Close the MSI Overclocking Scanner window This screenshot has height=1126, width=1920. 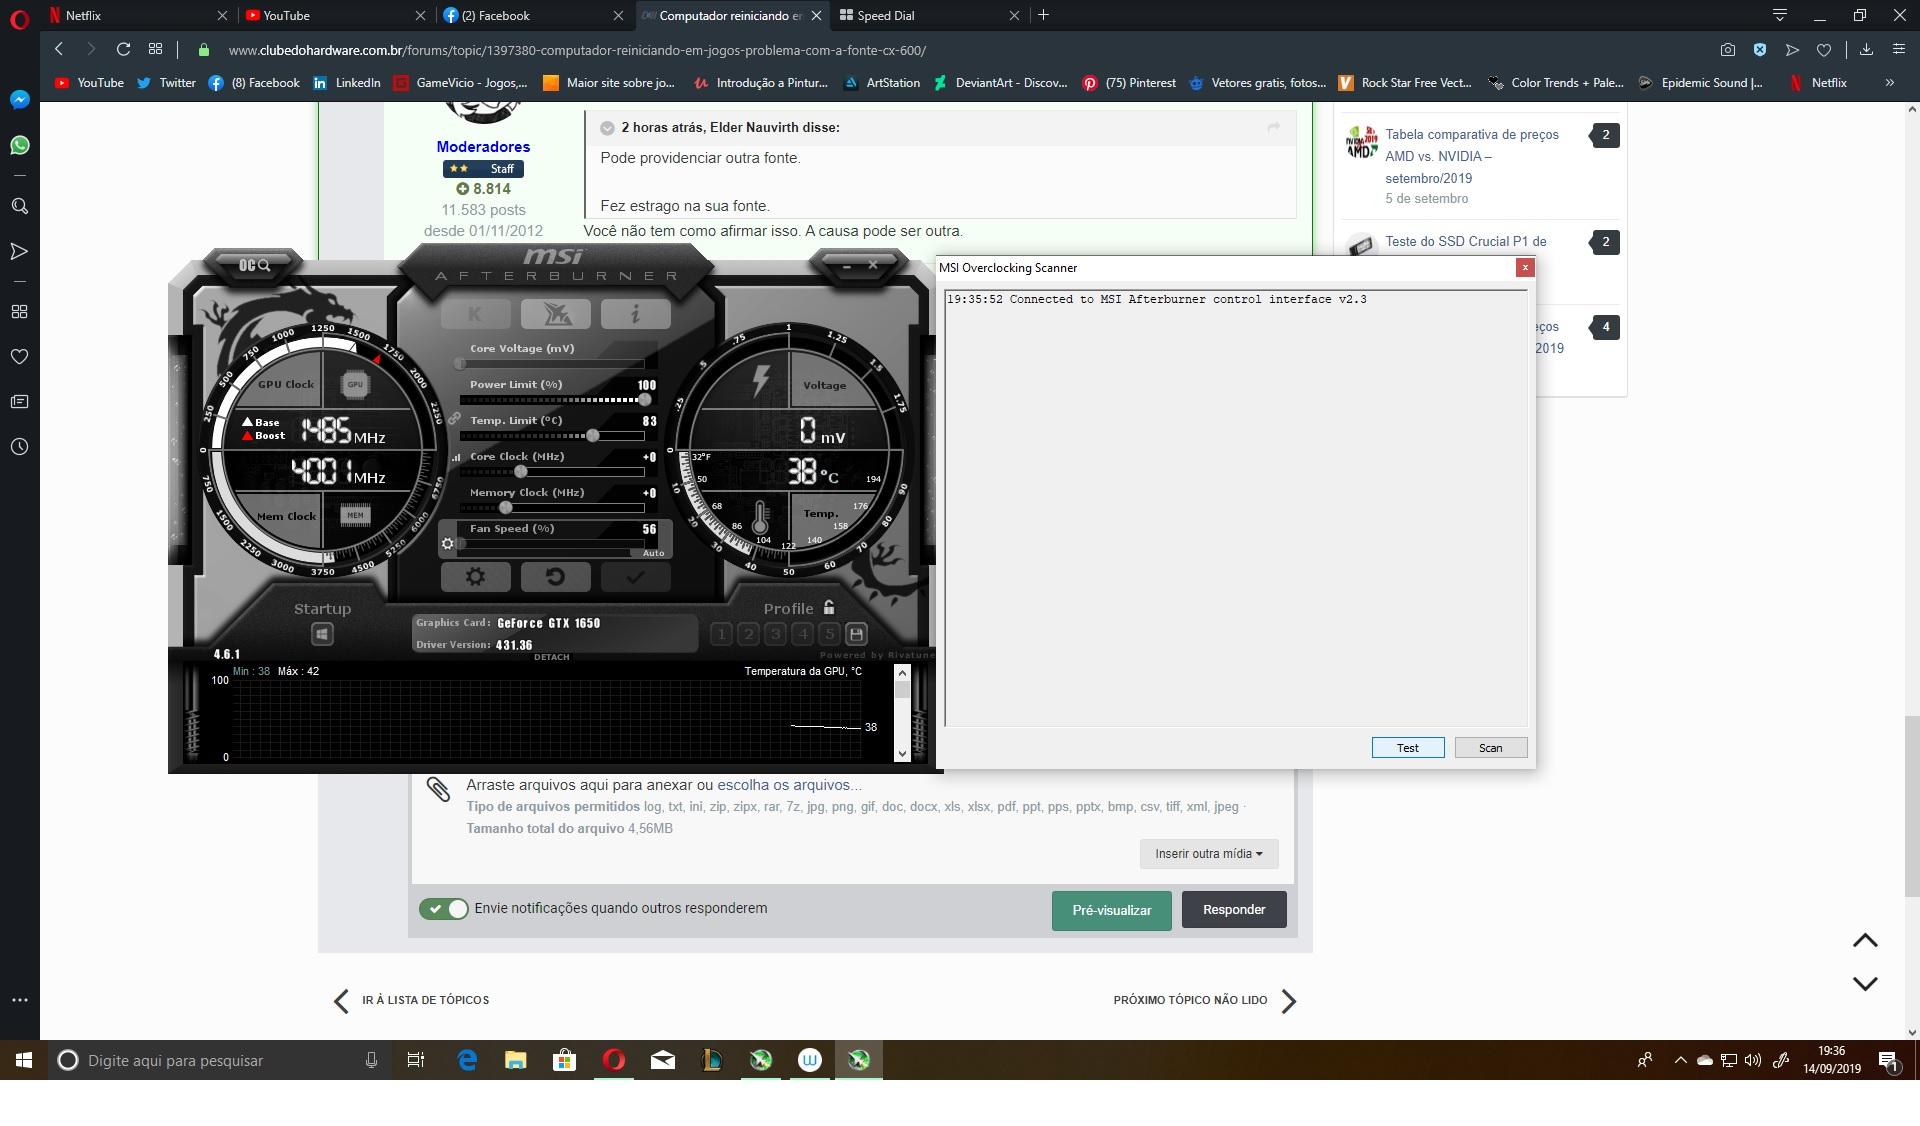[x=1525, y=267]
